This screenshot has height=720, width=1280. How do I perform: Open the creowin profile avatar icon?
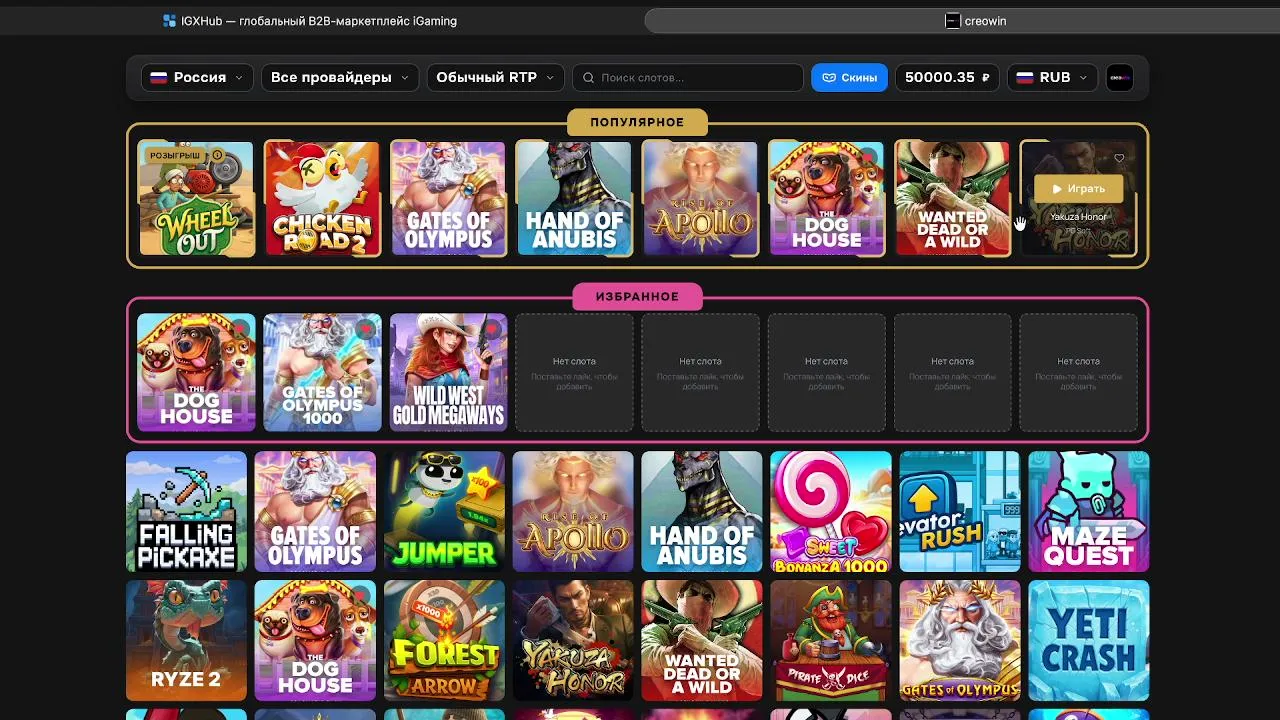point(1119,78)
